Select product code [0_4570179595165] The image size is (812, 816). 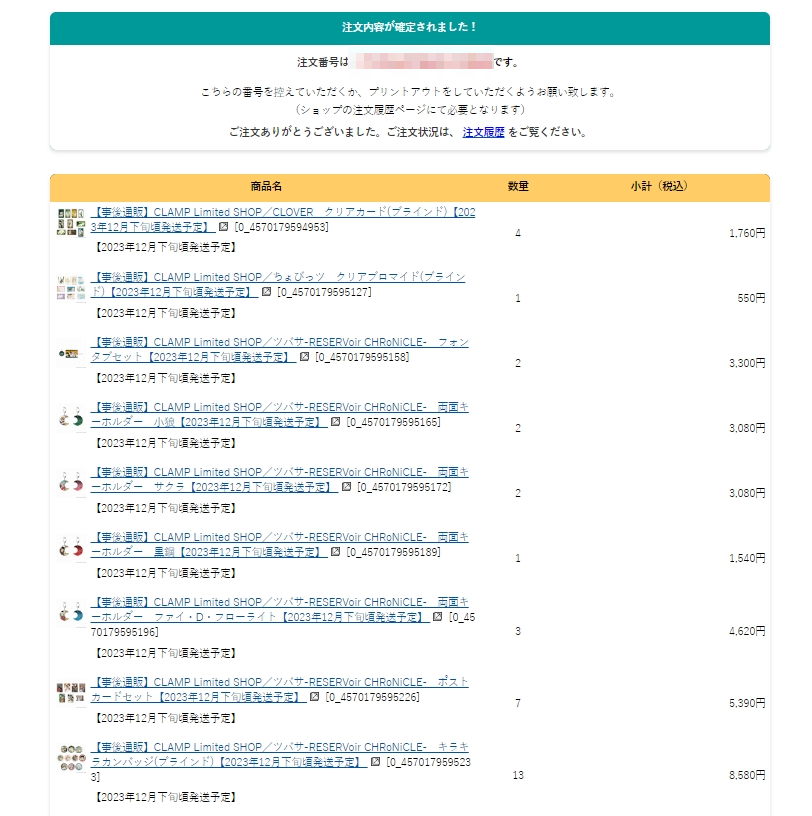[x=394, y=423]
